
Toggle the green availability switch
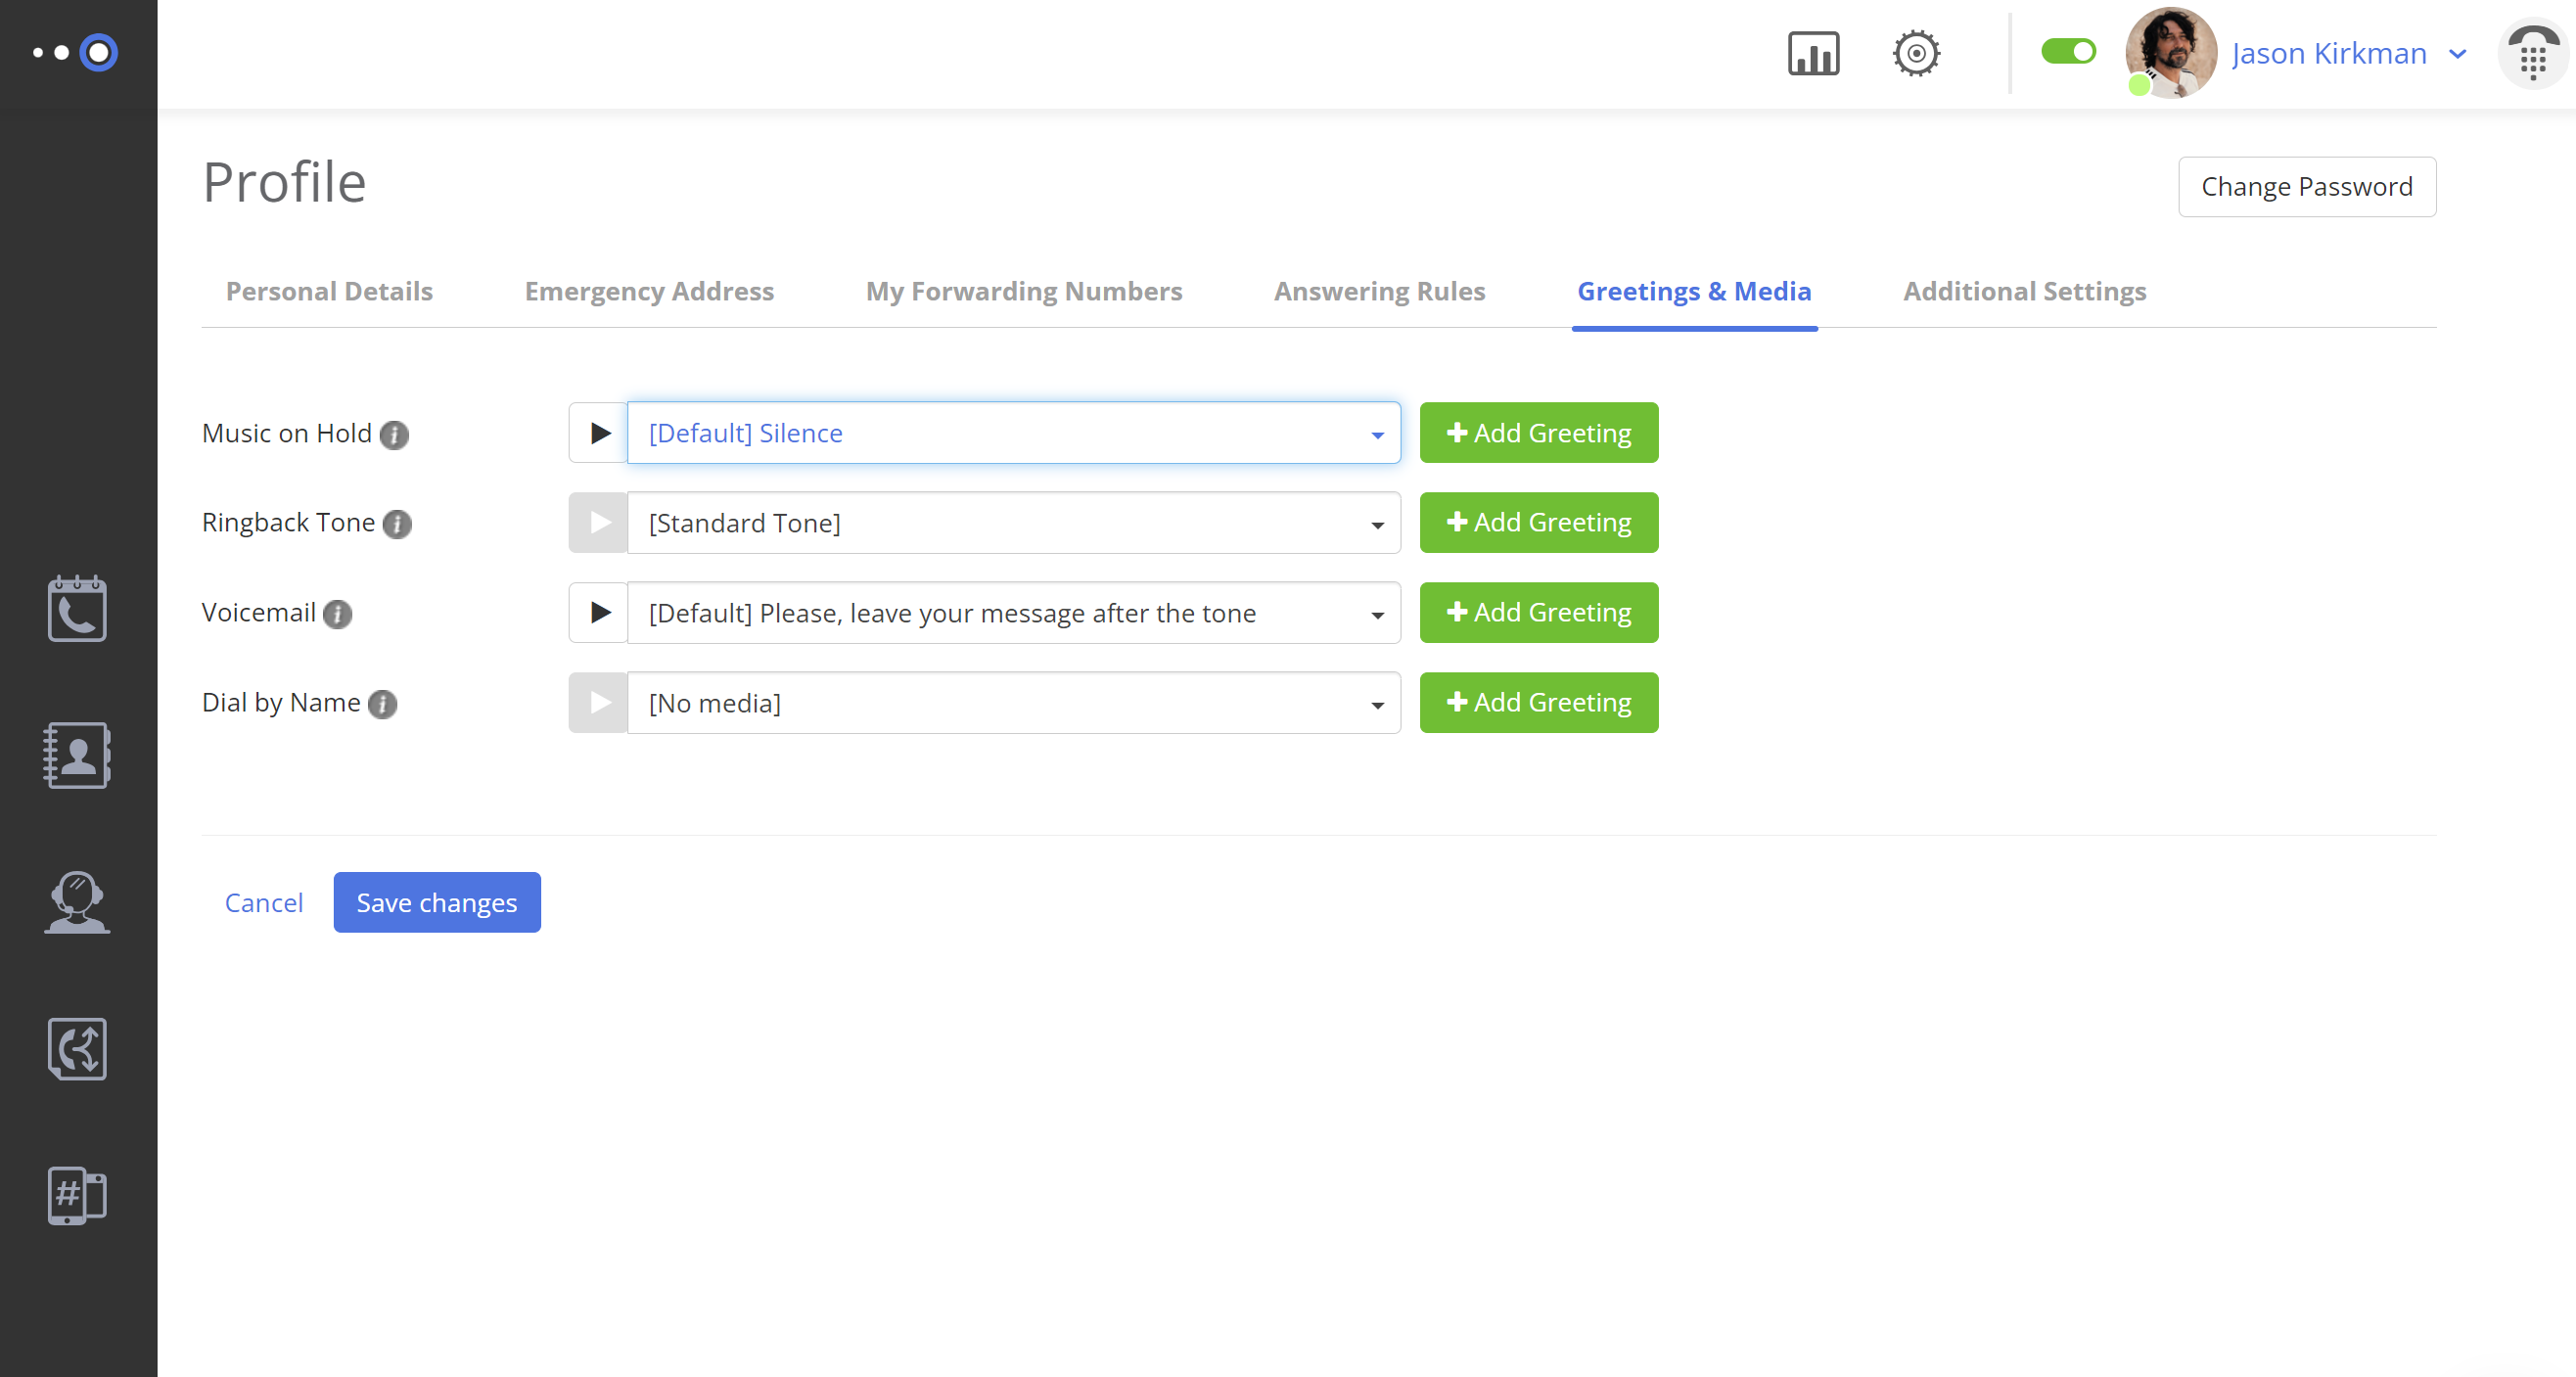(x=2068, y=51)
